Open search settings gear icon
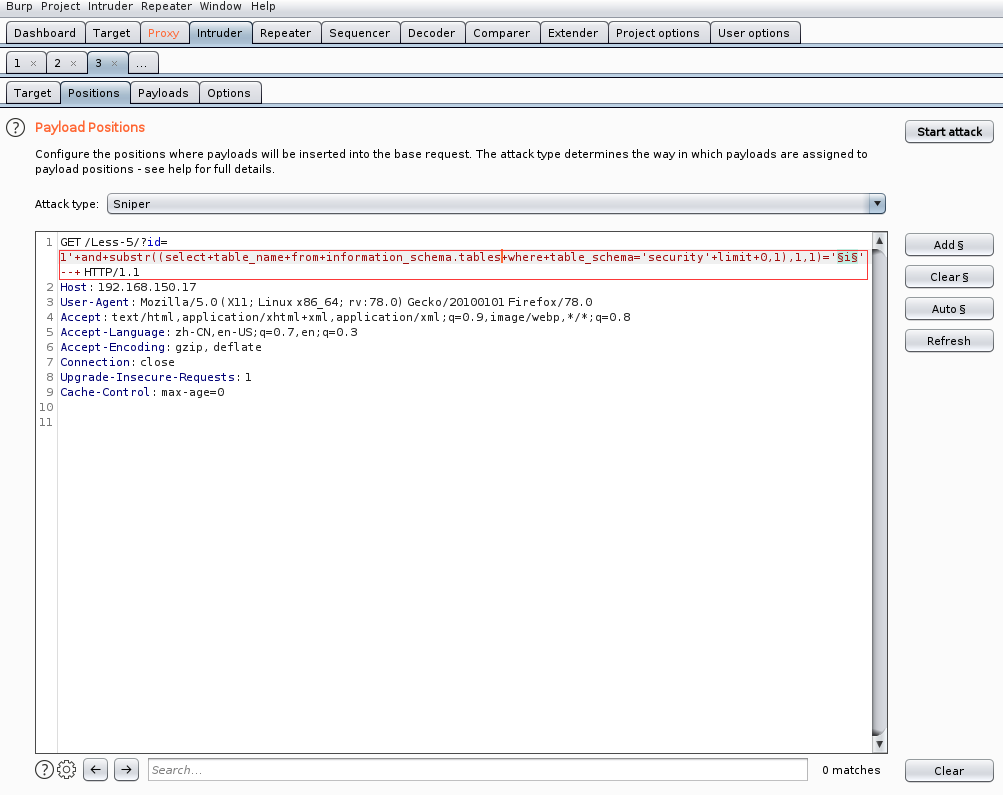 pyautogui.click(x=67, y=769)
